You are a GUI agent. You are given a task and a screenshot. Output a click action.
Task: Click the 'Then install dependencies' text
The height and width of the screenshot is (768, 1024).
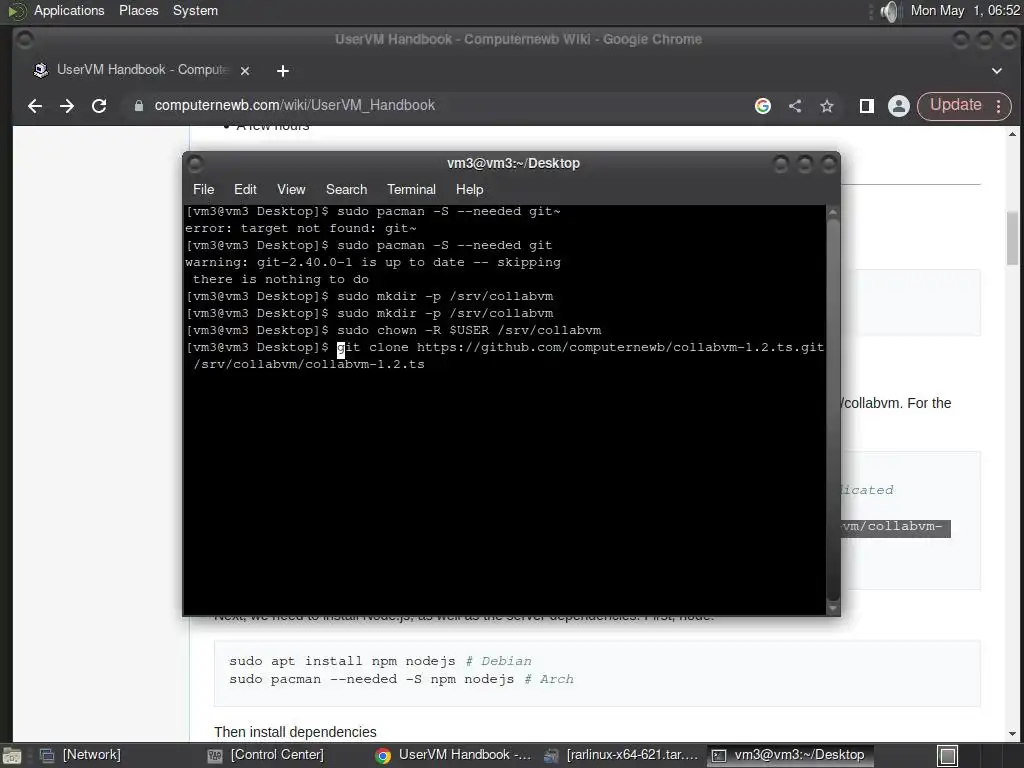295,732
